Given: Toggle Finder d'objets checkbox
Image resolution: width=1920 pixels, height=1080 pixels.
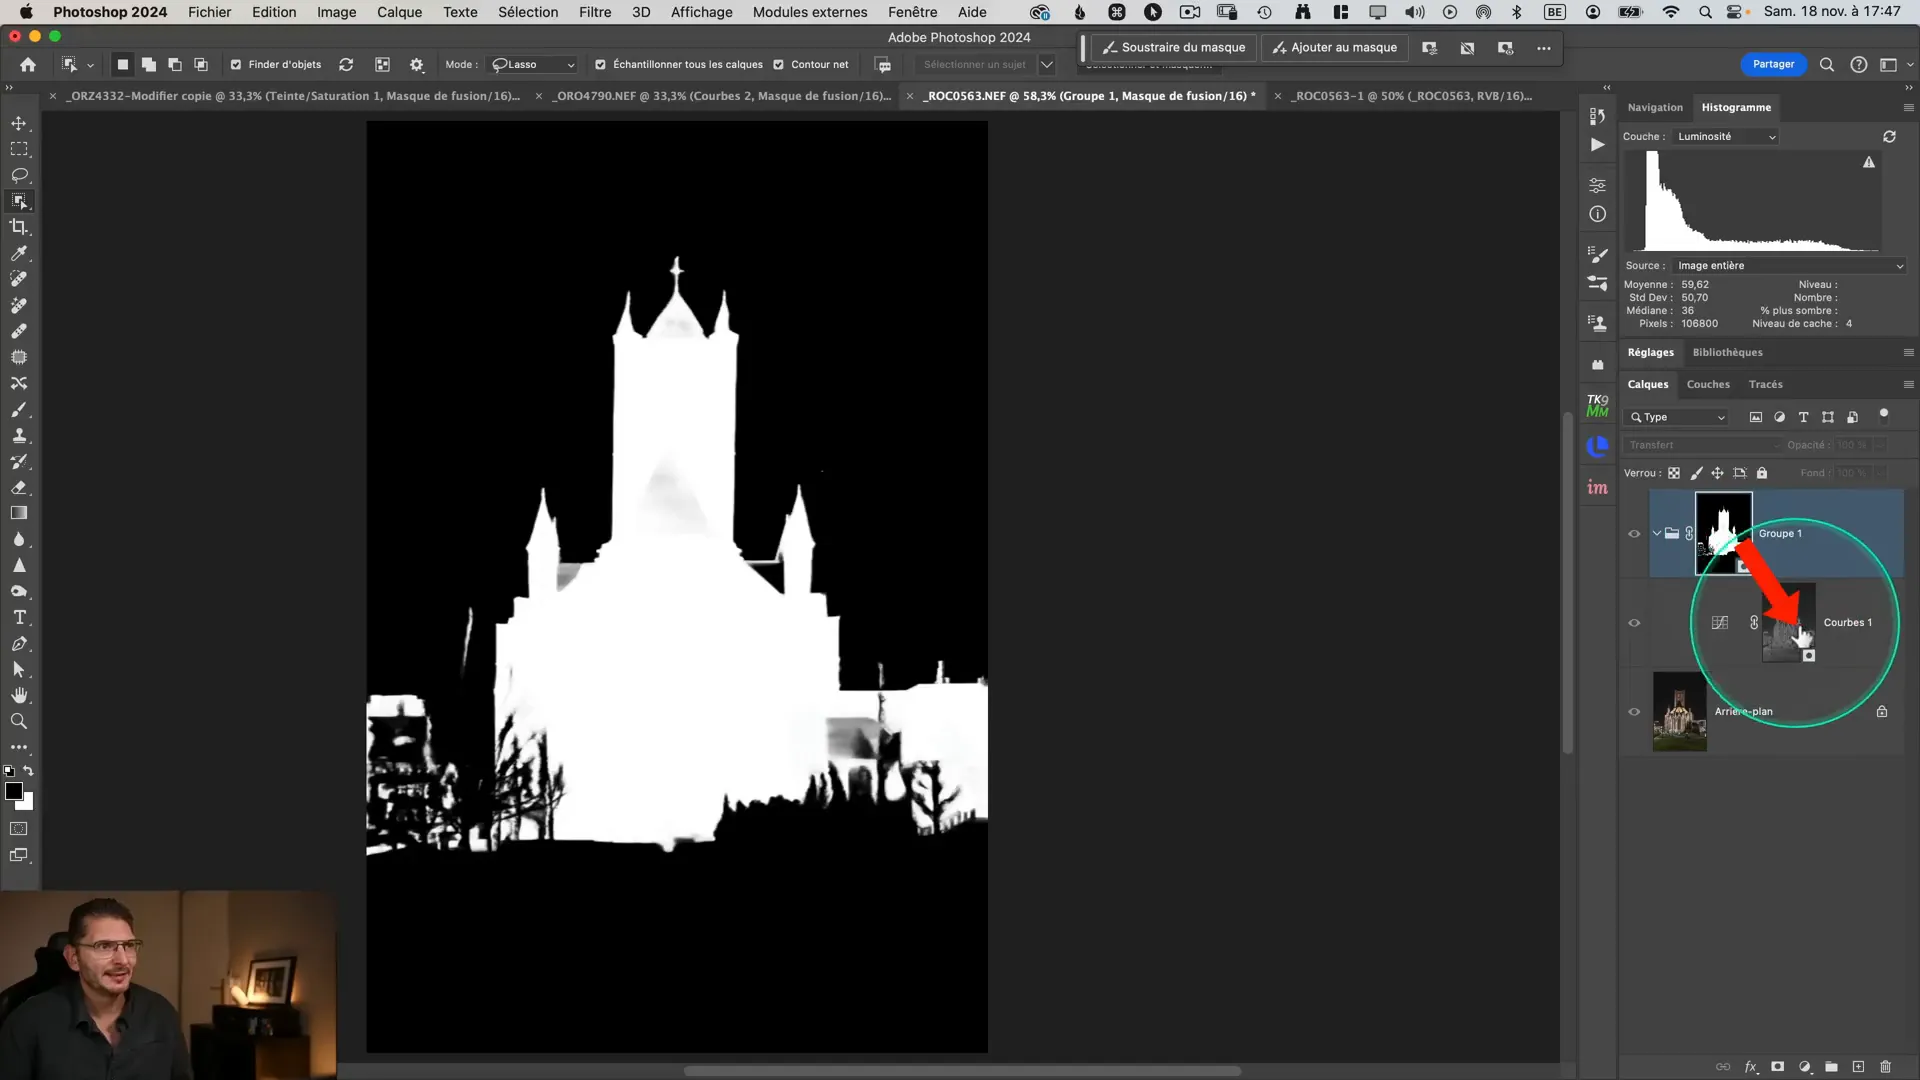Looking at the screenshot, I should click(x=236, y=64).
